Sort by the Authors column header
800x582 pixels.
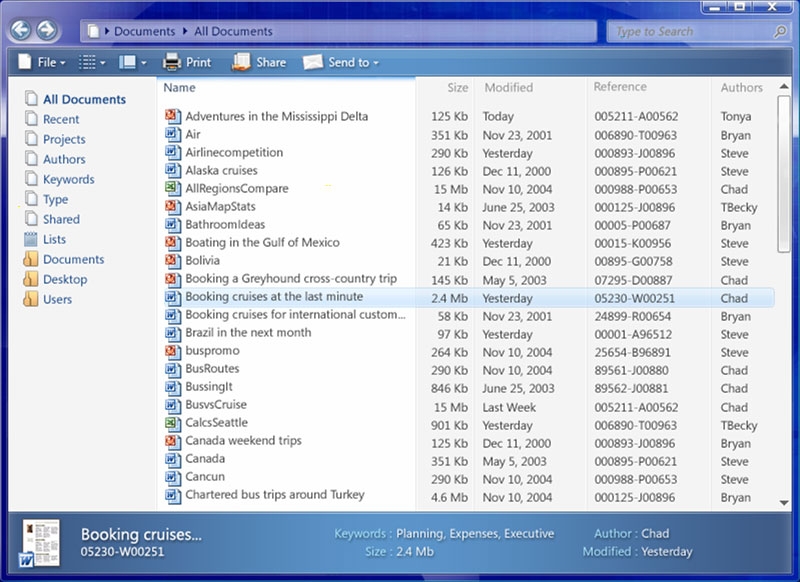[741, 88]
